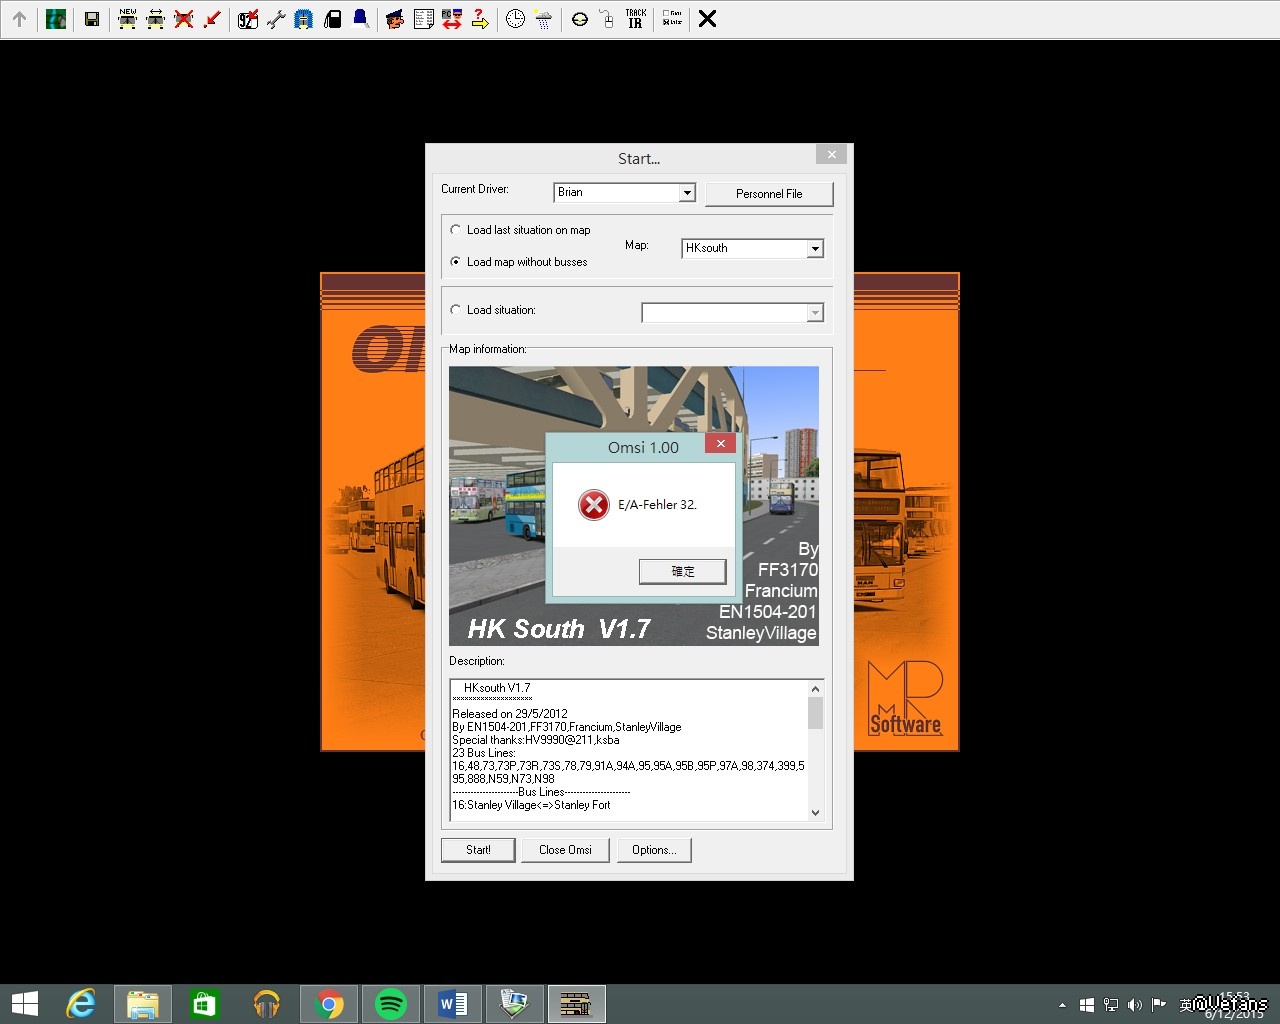This screenshot has height=1024, width=1280.
Task: Select 'Load map without busses' option
Action: pyautogui.click(x=456, y=262)
